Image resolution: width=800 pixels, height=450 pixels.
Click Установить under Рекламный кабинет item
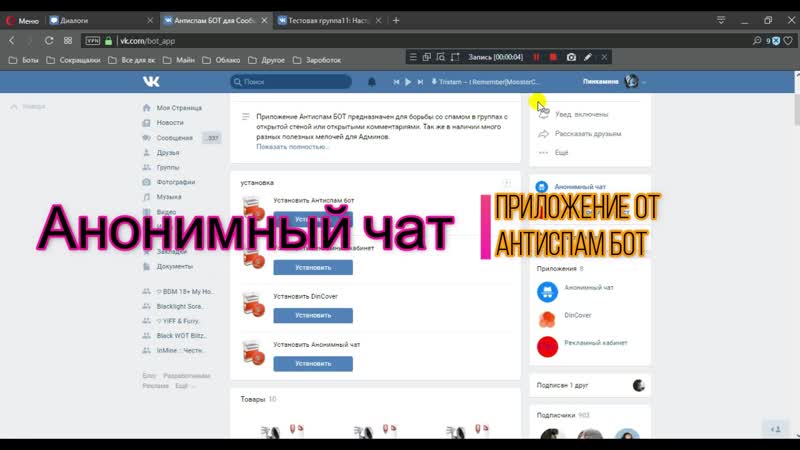313,267
